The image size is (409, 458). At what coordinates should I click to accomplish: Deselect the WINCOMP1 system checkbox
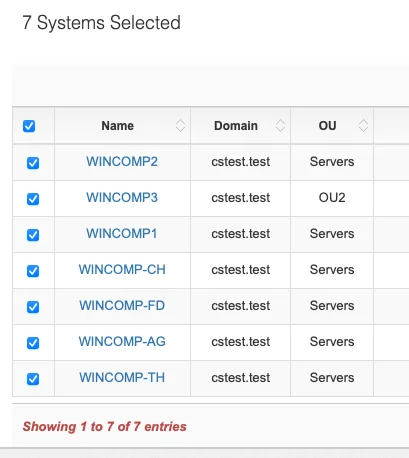[x=33, y=235]
